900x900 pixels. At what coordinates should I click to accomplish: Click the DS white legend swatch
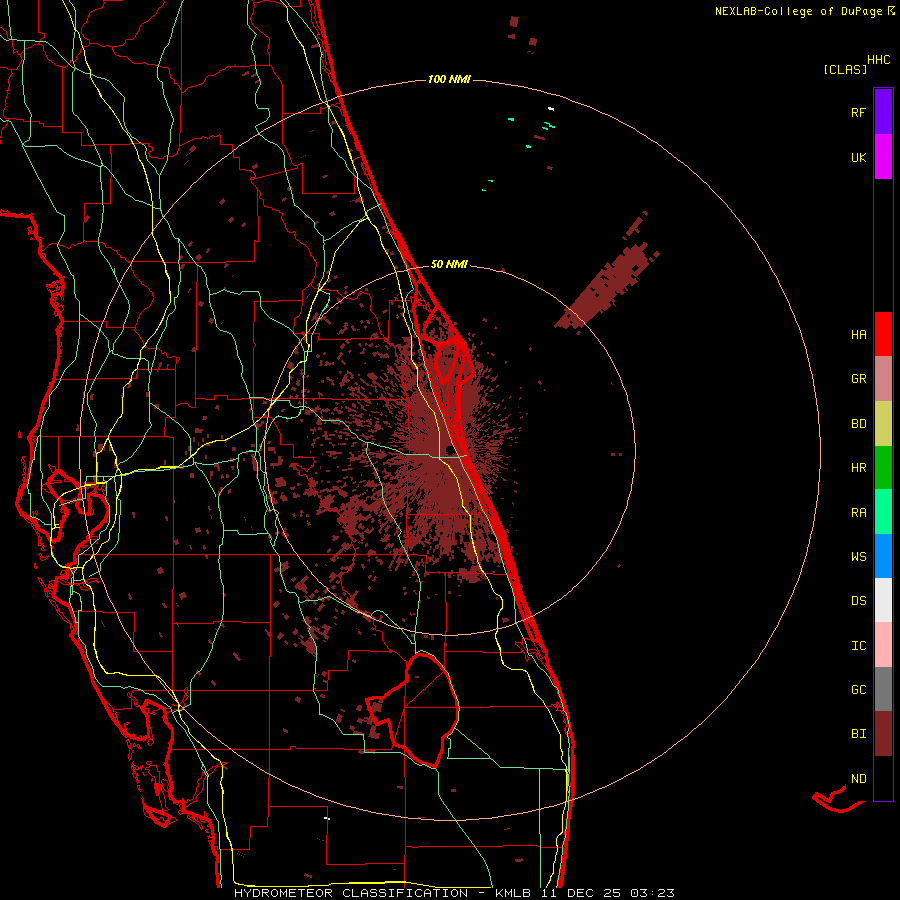click(883, 600)
